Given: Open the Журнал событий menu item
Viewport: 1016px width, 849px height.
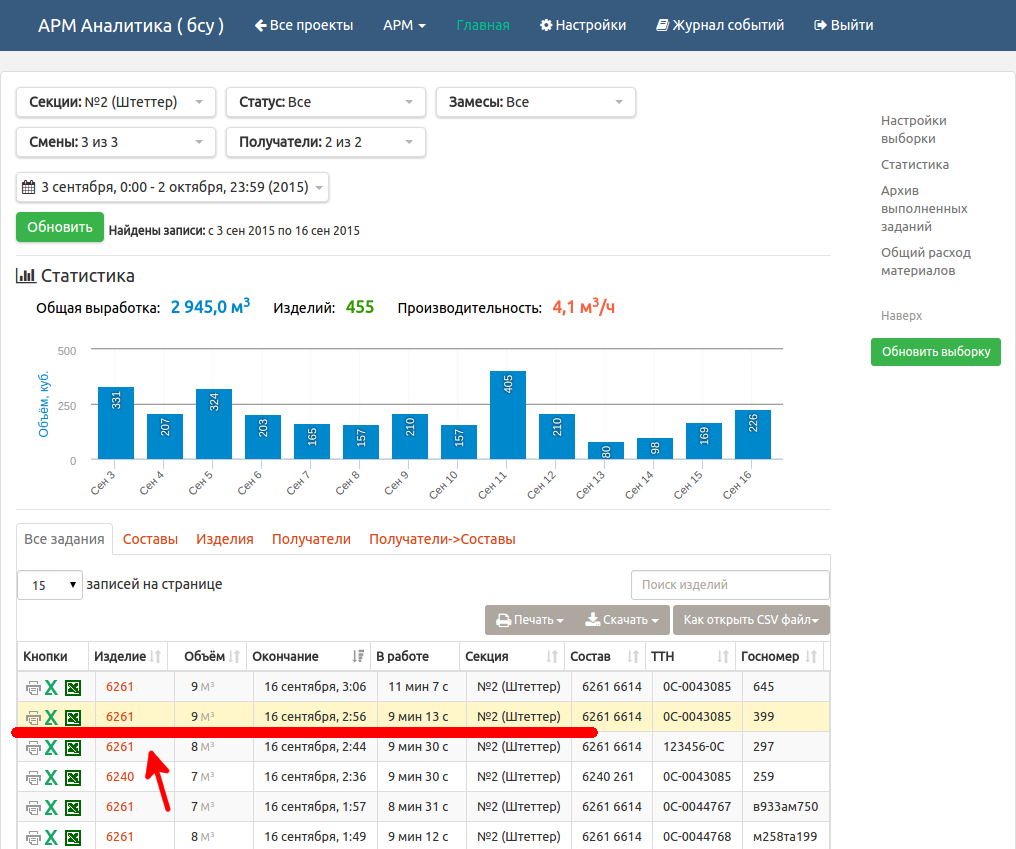Looking at the screenshot, I should pyautogui.click(x=720, y=25).
